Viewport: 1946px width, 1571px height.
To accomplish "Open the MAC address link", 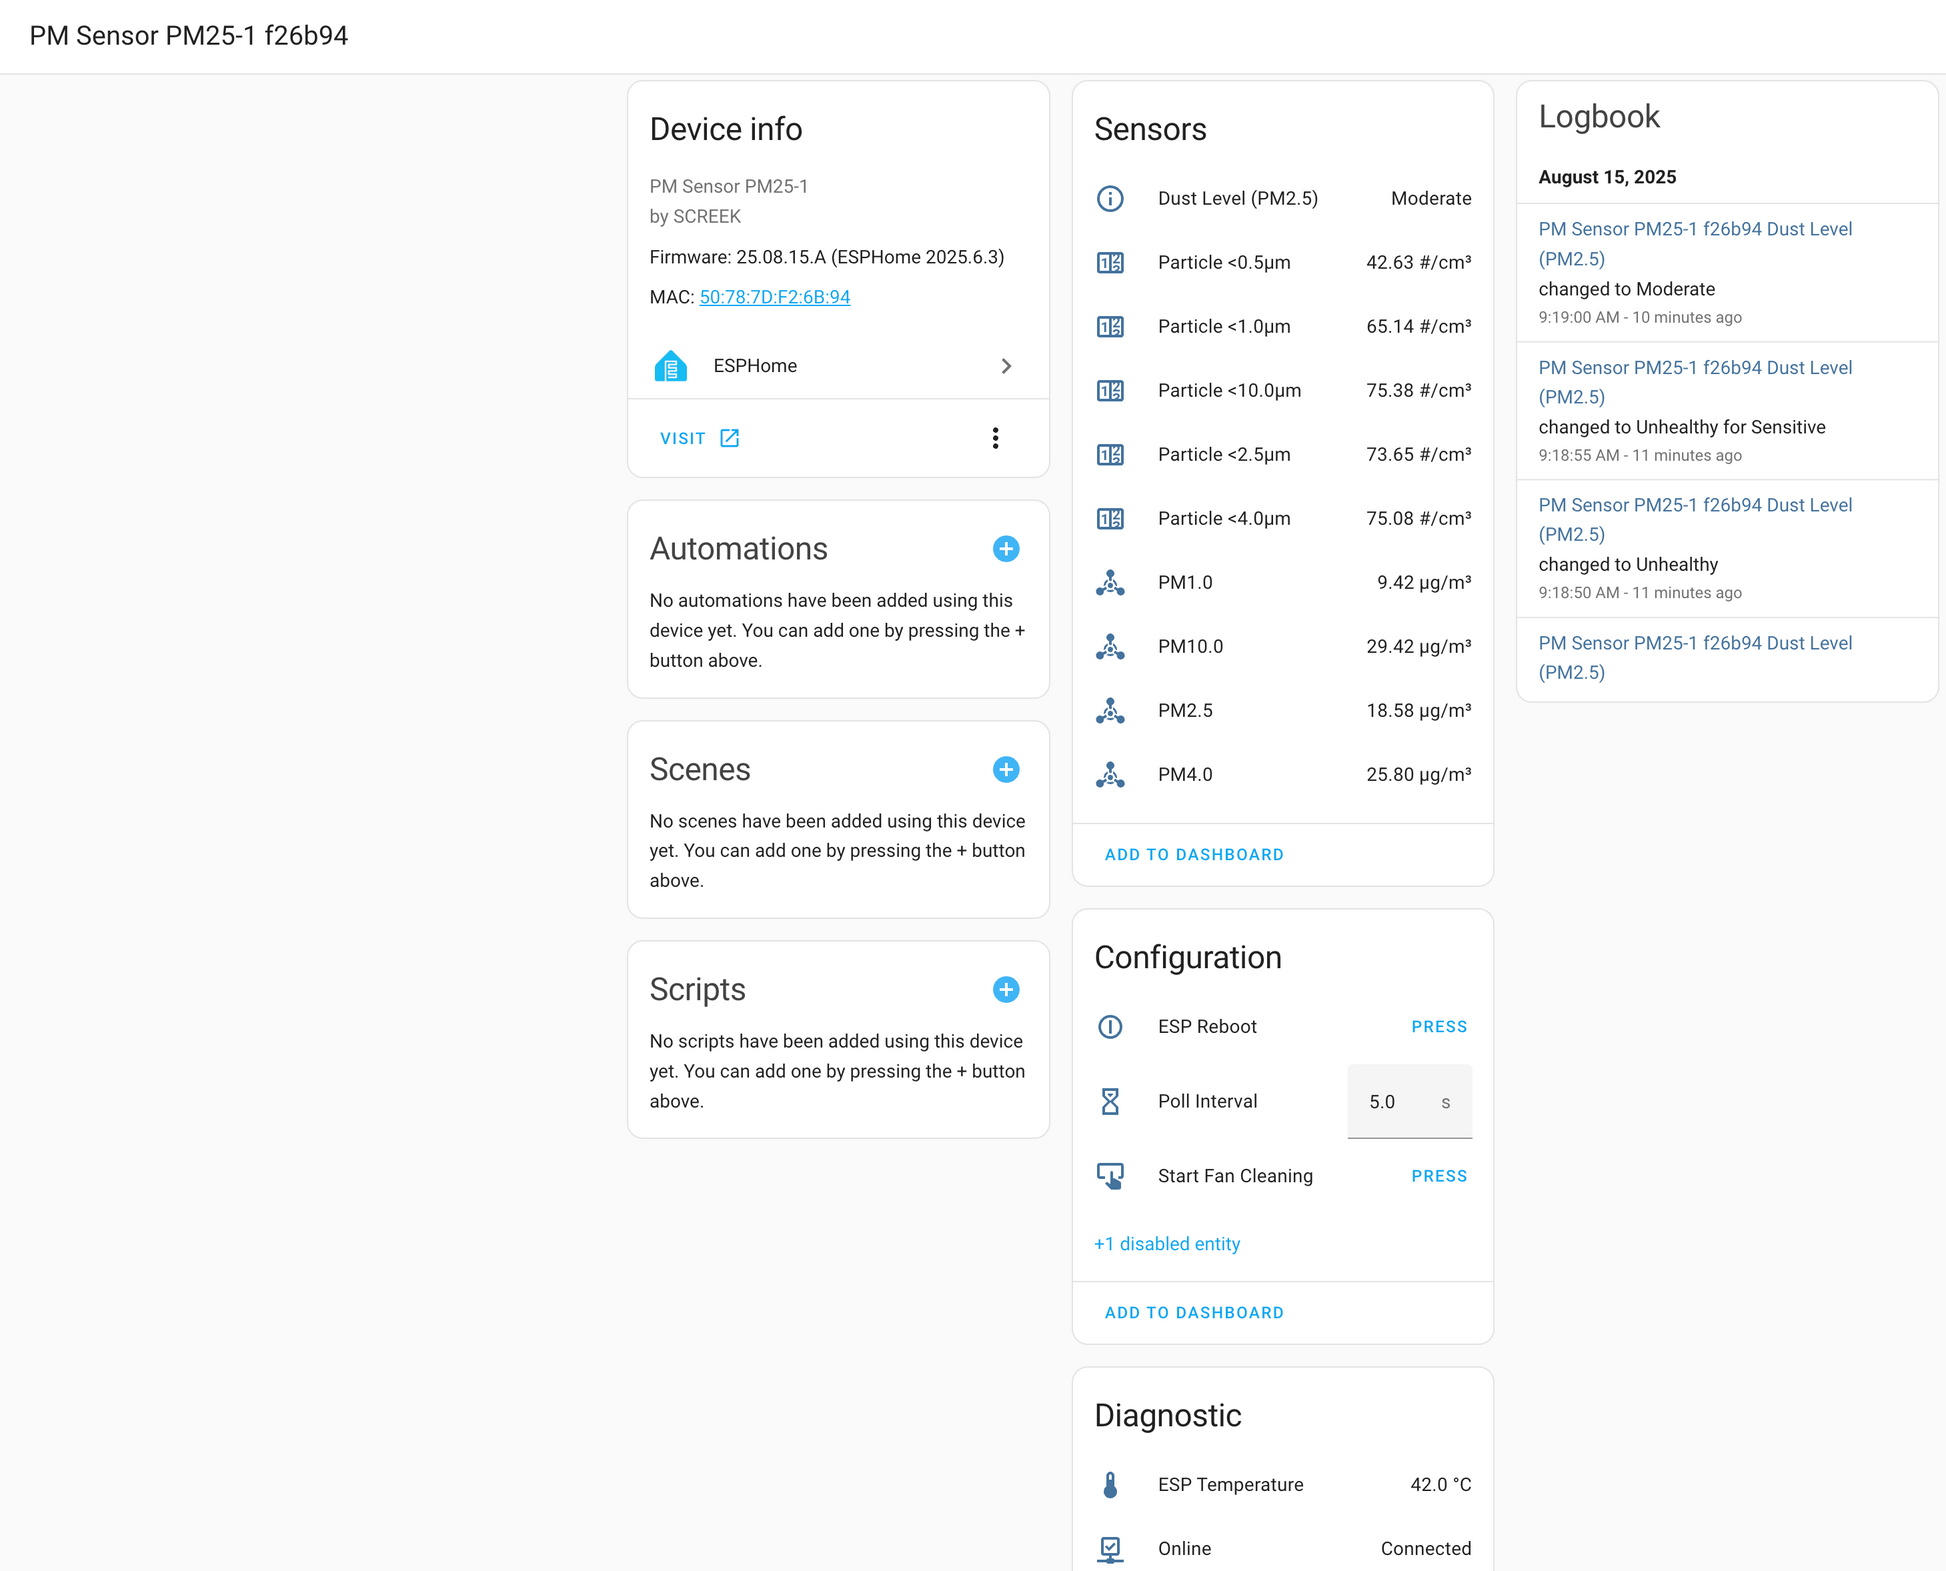I will 774,297.
